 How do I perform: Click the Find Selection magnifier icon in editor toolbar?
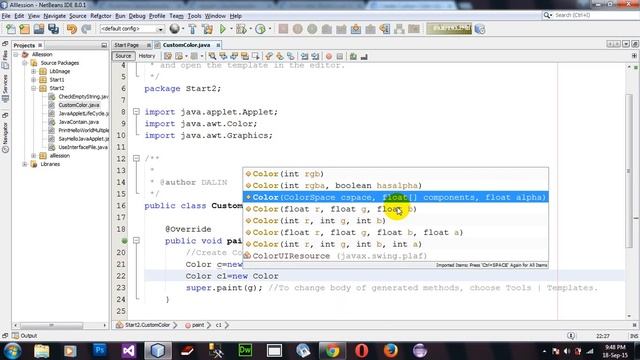click(x=212, y=56)
